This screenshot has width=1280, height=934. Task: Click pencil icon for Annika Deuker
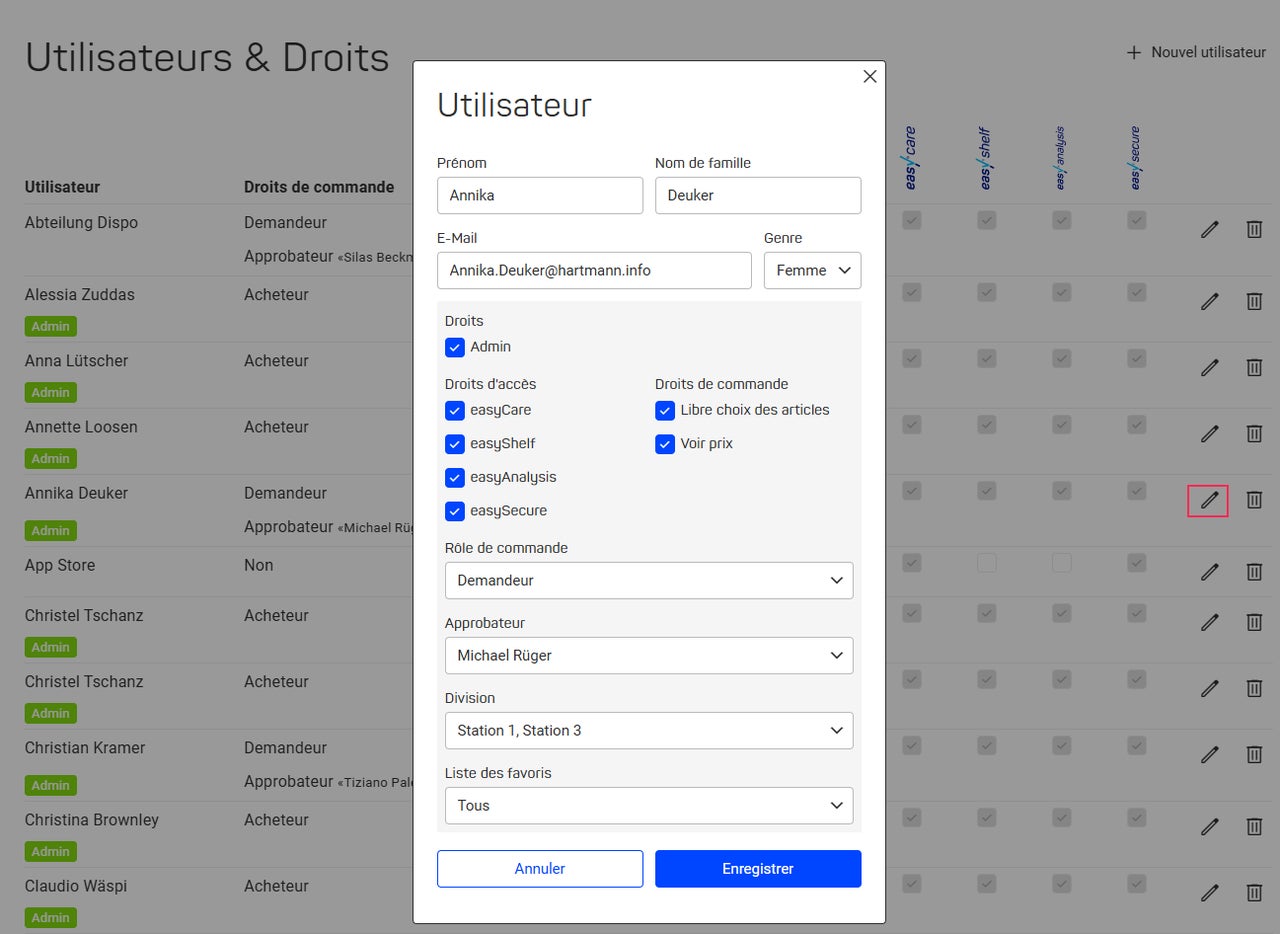(x=1210, y=500)
